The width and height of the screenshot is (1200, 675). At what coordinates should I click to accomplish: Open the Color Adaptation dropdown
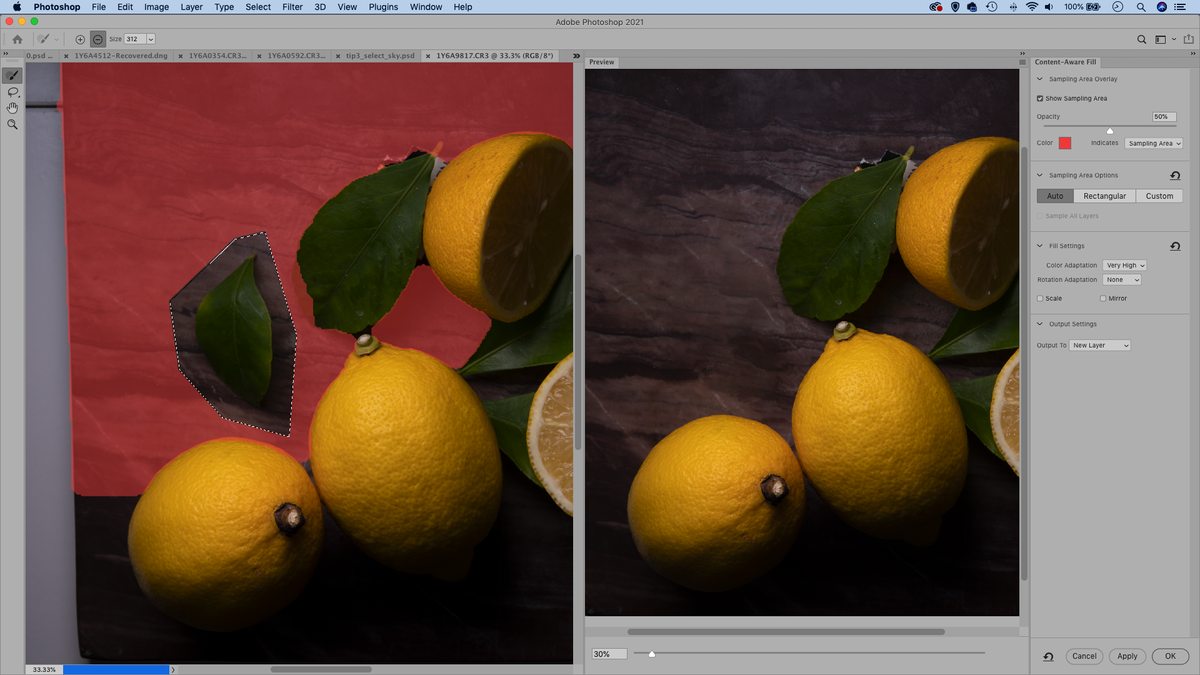[x=1124, y=265]
